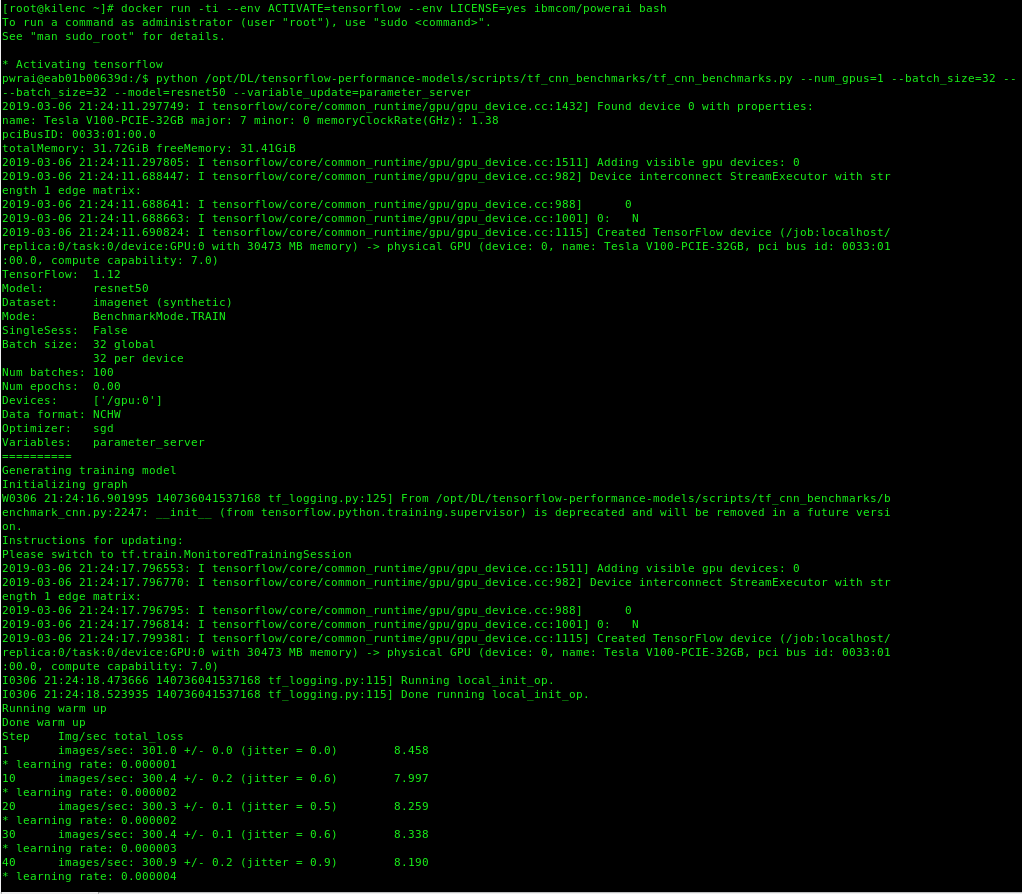Viewport: 1022px width, 894px height.
Task: Click 'learning rate: 0.000001' line
Action: [x=89, y=765]
